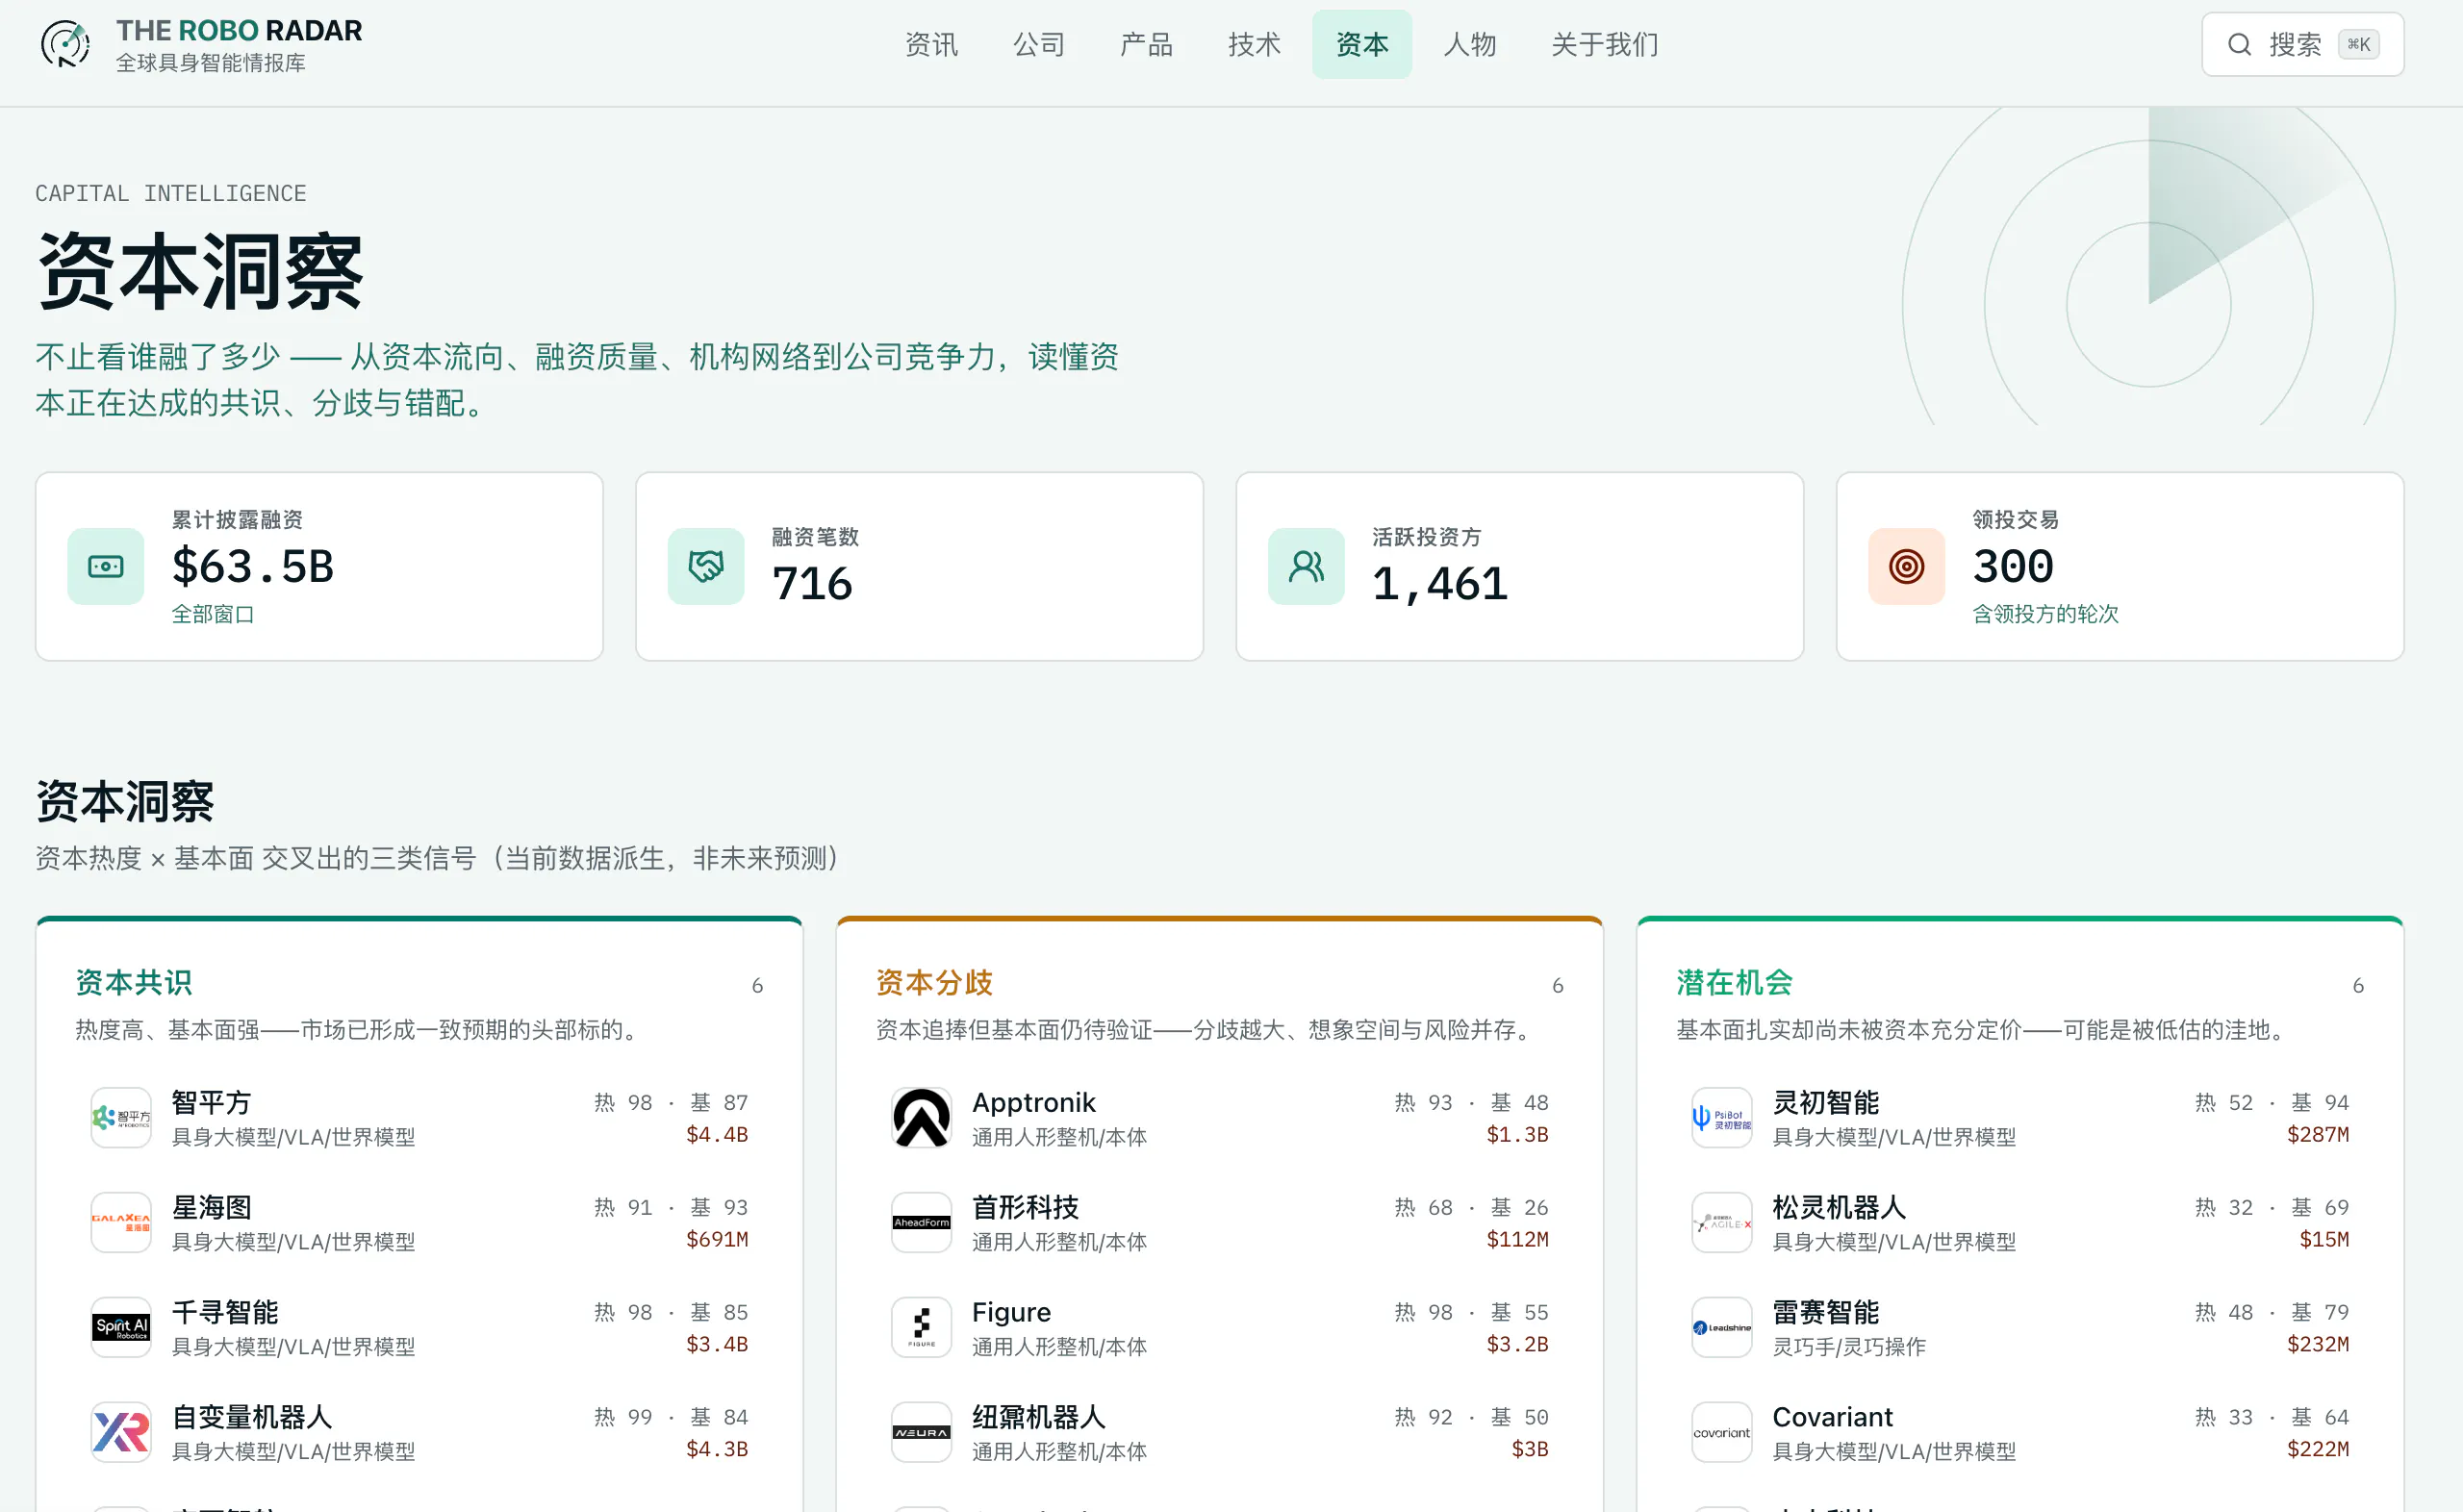Viewport: 2463px width, 1512px height.
Task: Open 自变量机器人 company name link
Action: (x=252, y=1417)
